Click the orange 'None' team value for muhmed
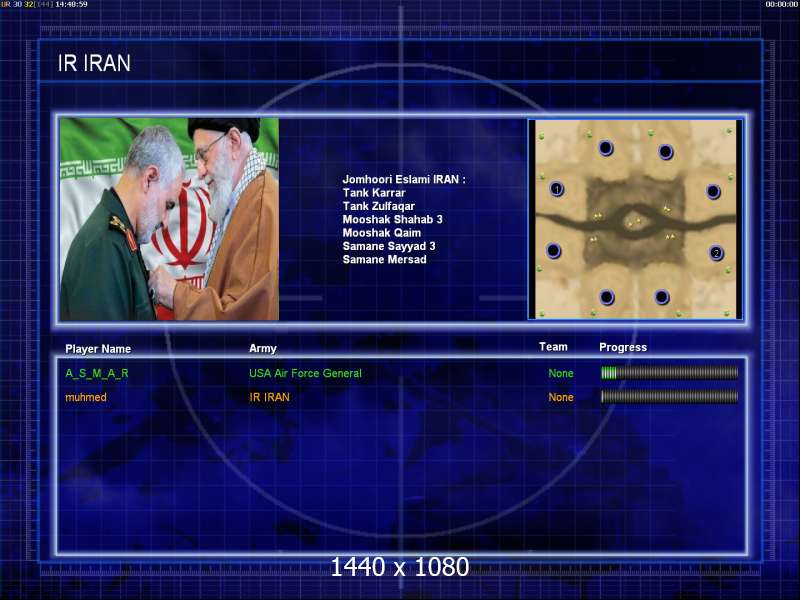Viewport: 800px width, 600px height. 561,397
